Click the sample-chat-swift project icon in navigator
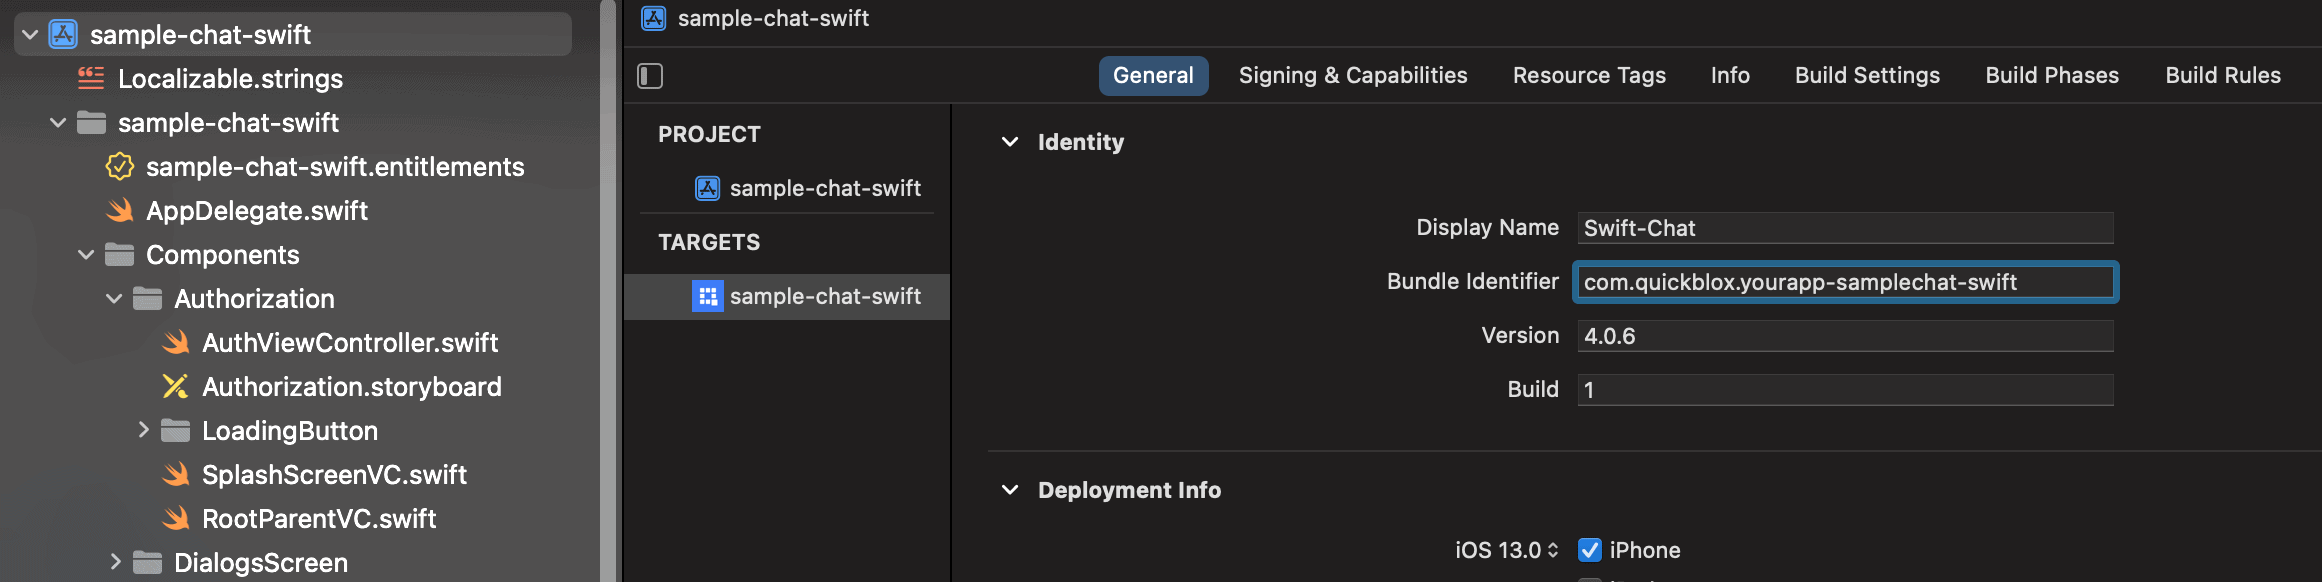 tap(63, 34)
